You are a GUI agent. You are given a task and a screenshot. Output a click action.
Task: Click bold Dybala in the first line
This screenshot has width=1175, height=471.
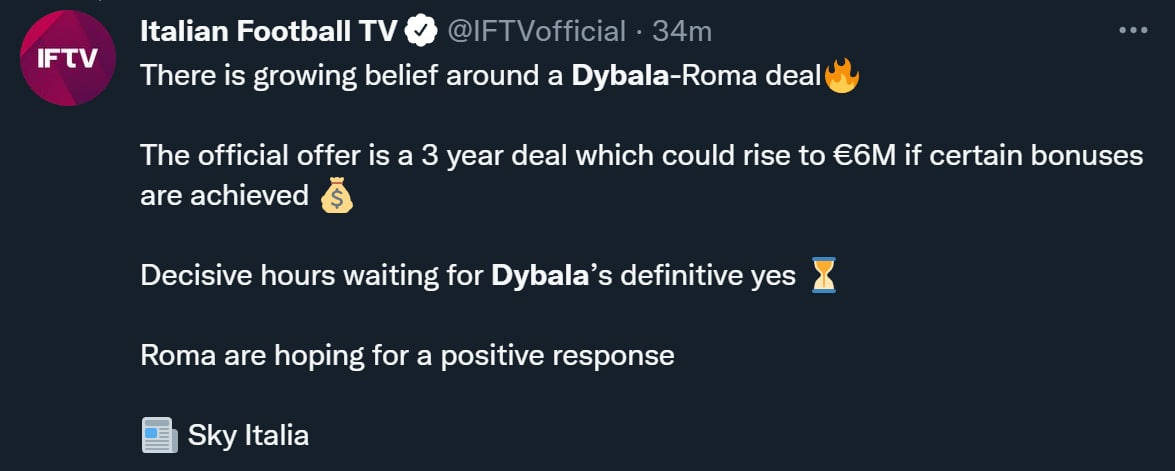click(x=618, y=76)
